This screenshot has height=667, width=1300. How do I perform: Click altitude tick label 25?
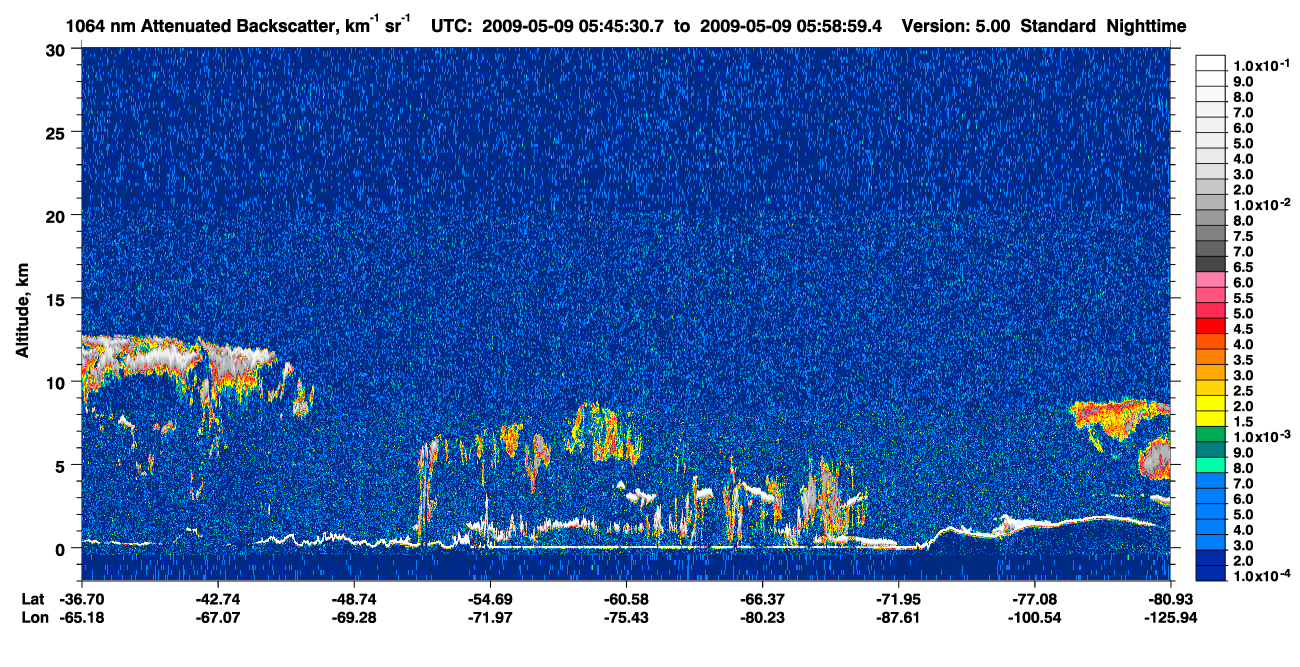[x=57, y=132]
